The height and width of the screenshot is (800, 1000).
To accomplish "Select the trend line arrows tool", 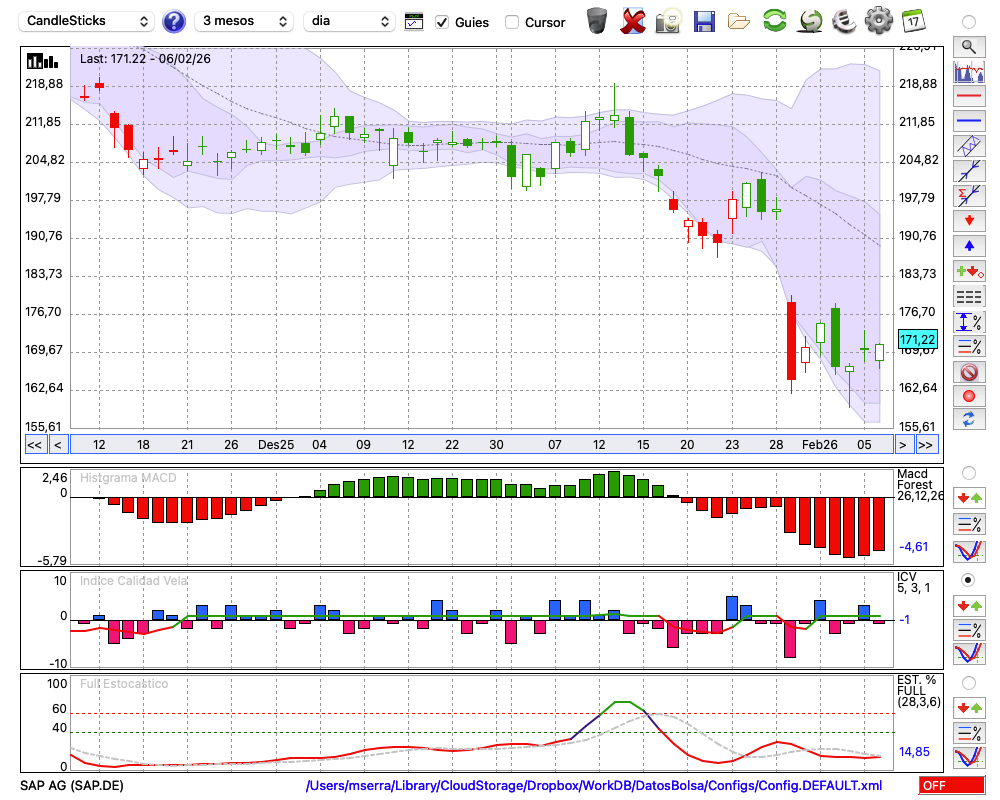I will [x=969, y=171].
